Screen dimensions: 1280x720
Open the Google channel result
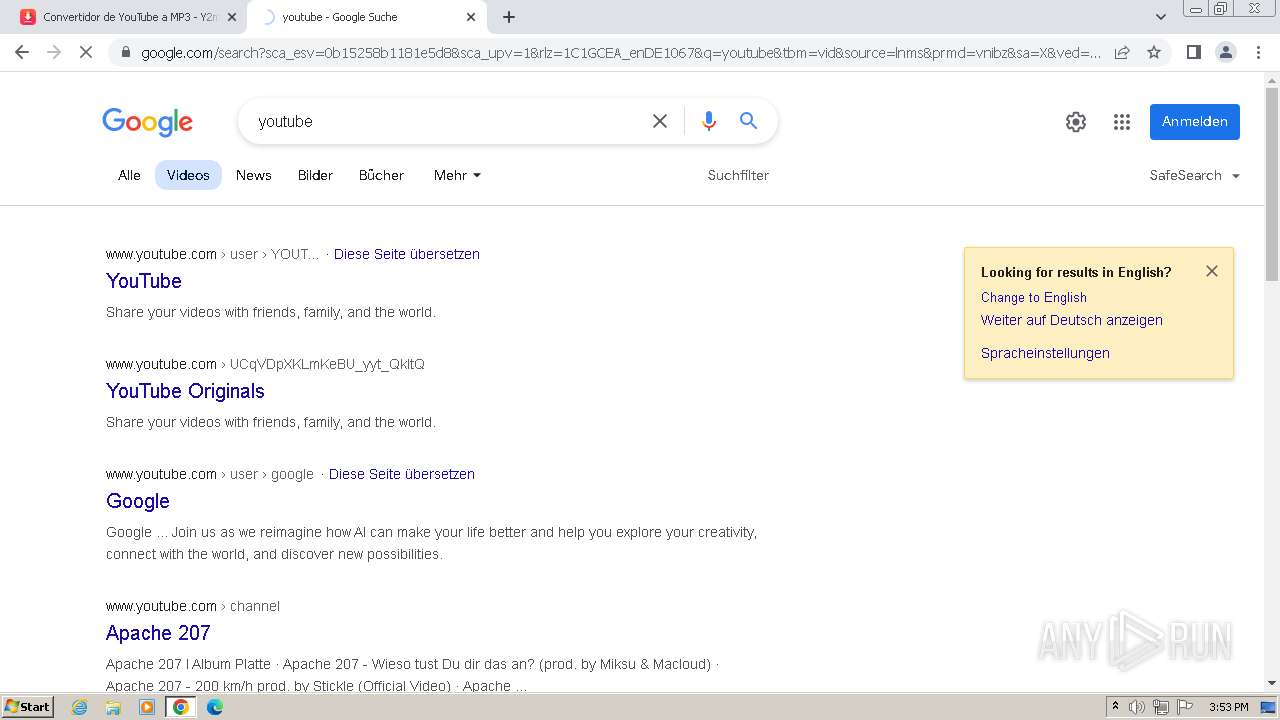tap(138, 501)
